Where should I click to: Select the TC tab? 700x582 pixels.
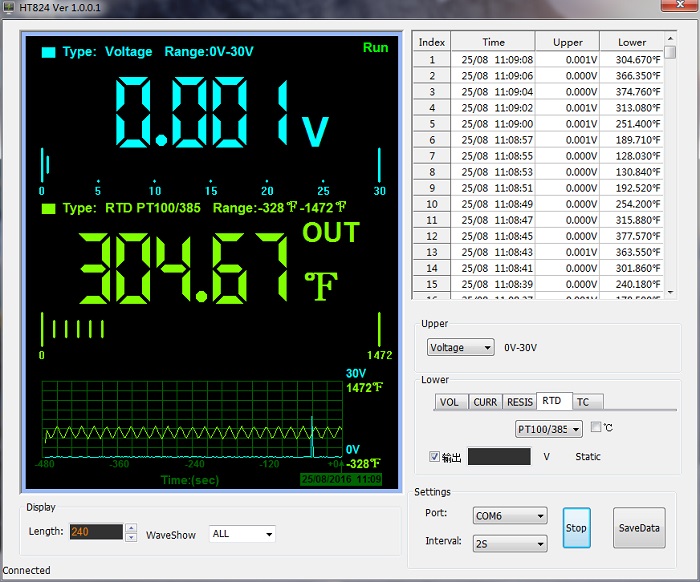[x=583, y=402]
